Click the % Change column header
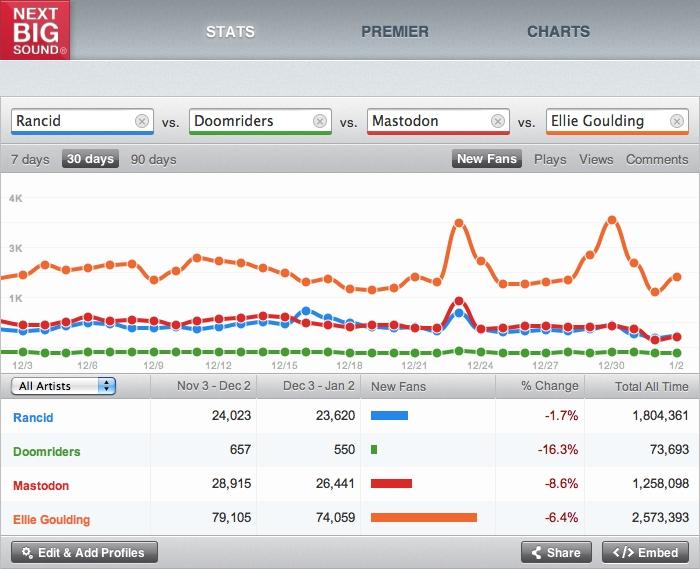The height and width of the screenshot is (569, 700). 550,386
